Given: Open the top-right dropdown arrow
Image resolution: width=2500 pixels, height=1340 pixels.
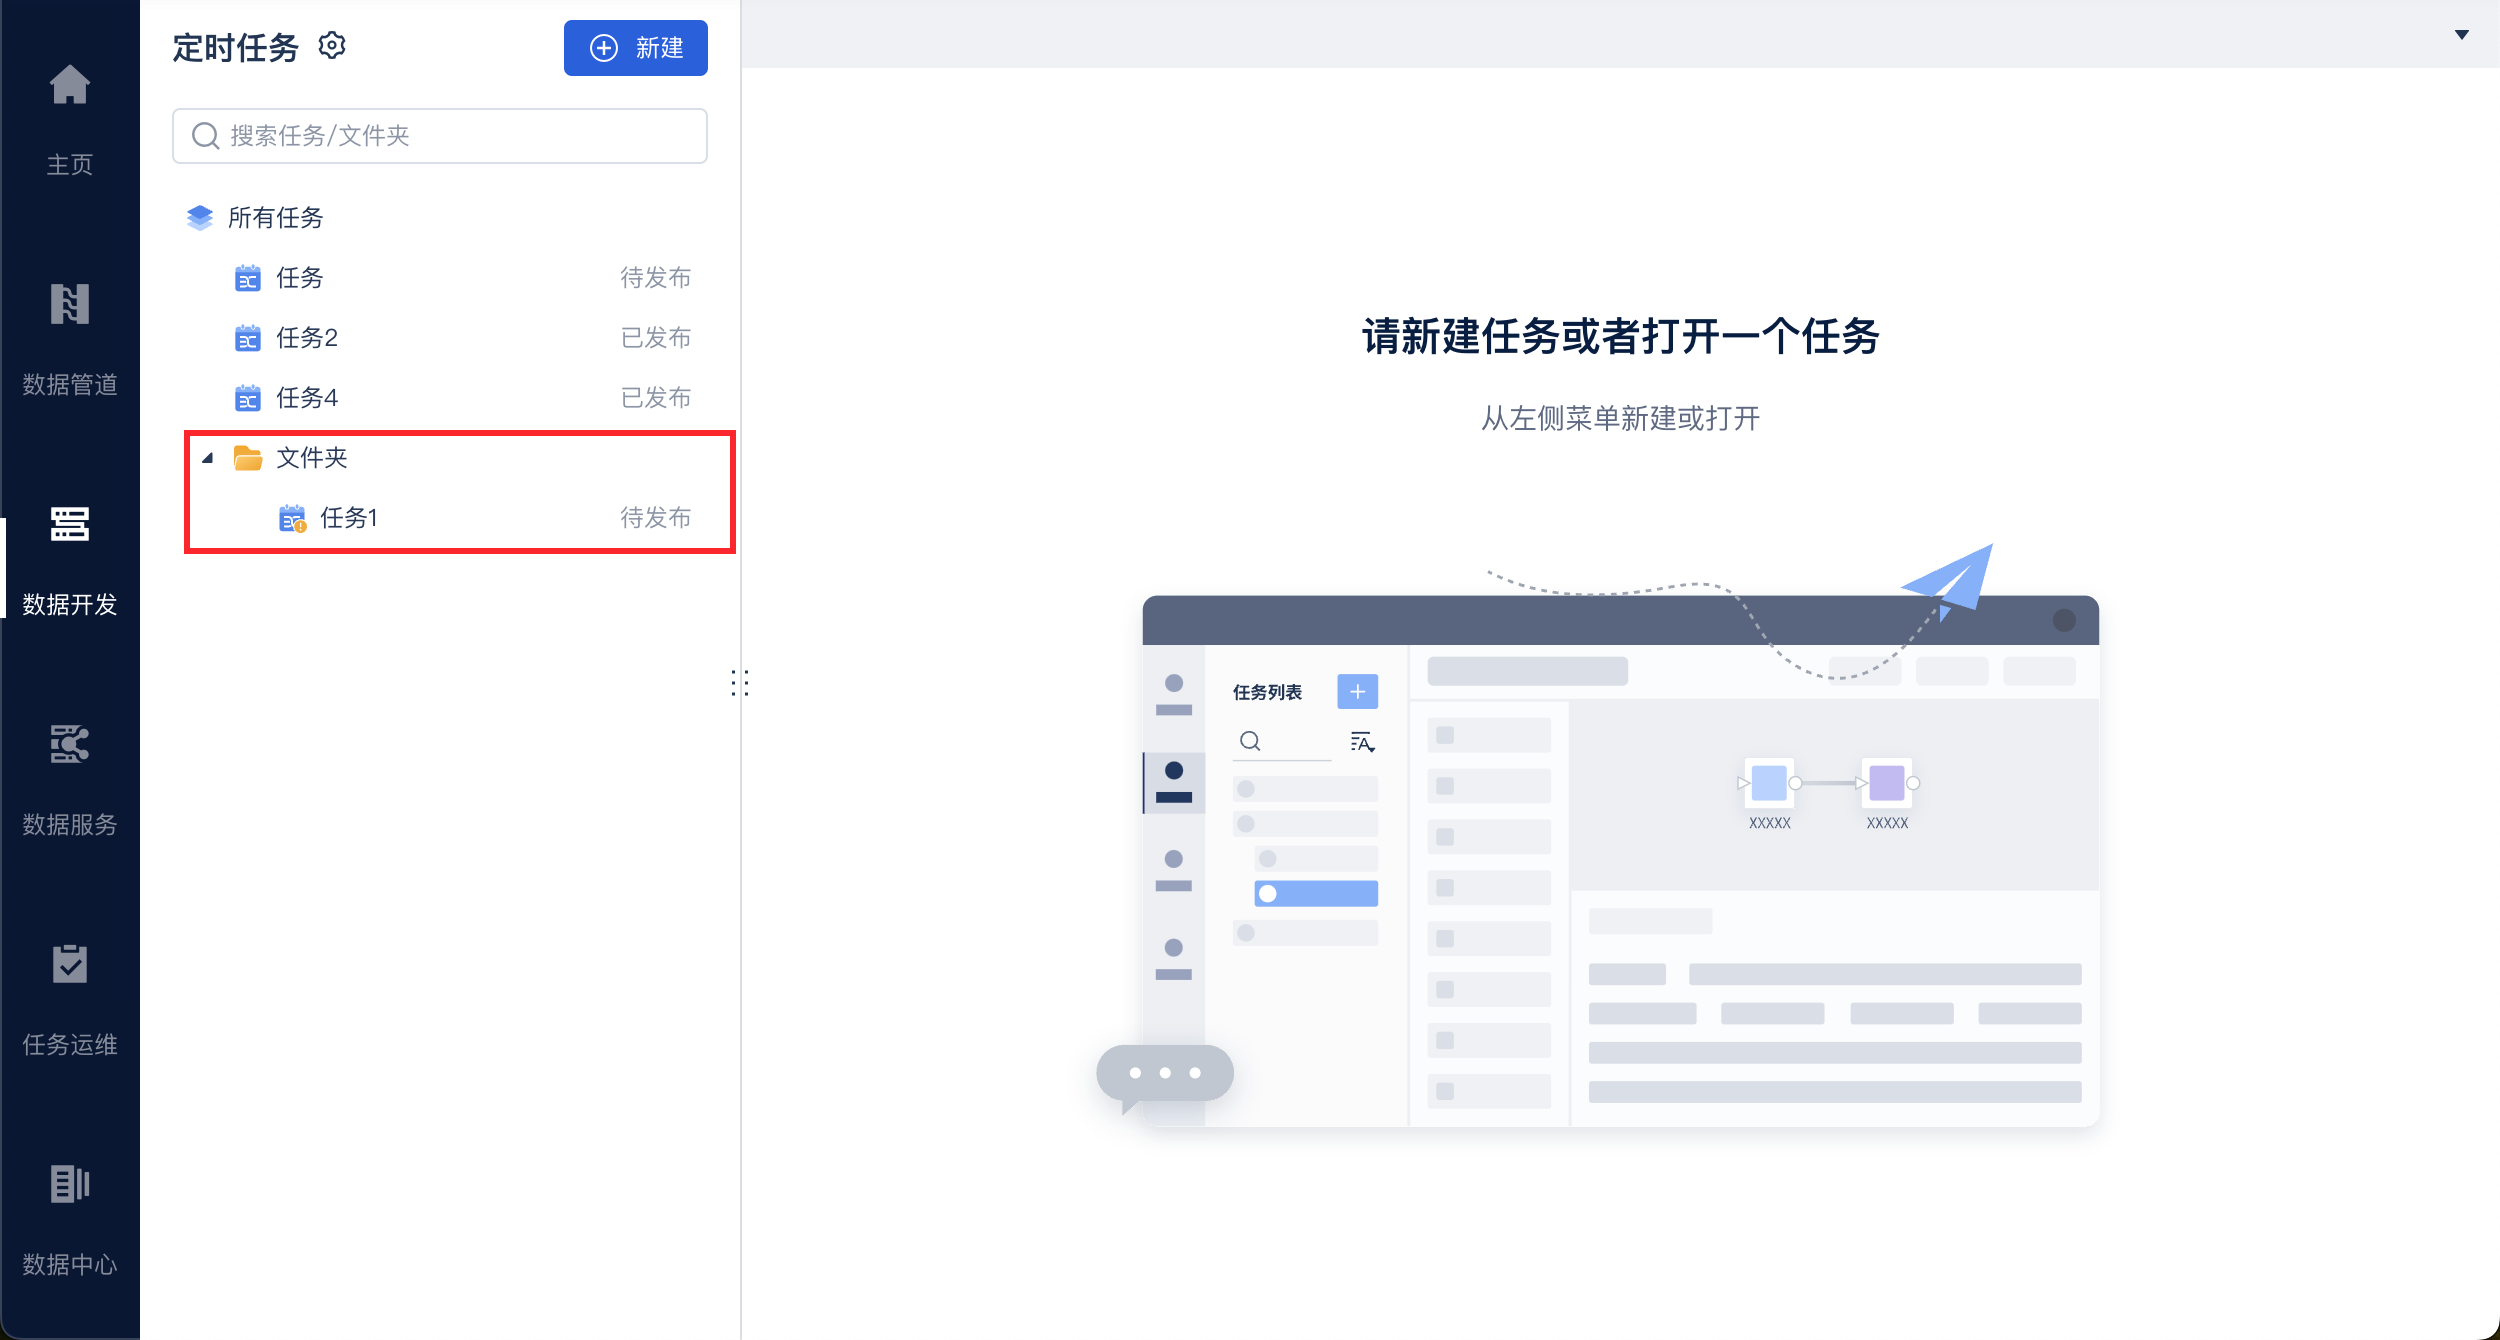Looking at the screenshot, I should point(2461,35).
